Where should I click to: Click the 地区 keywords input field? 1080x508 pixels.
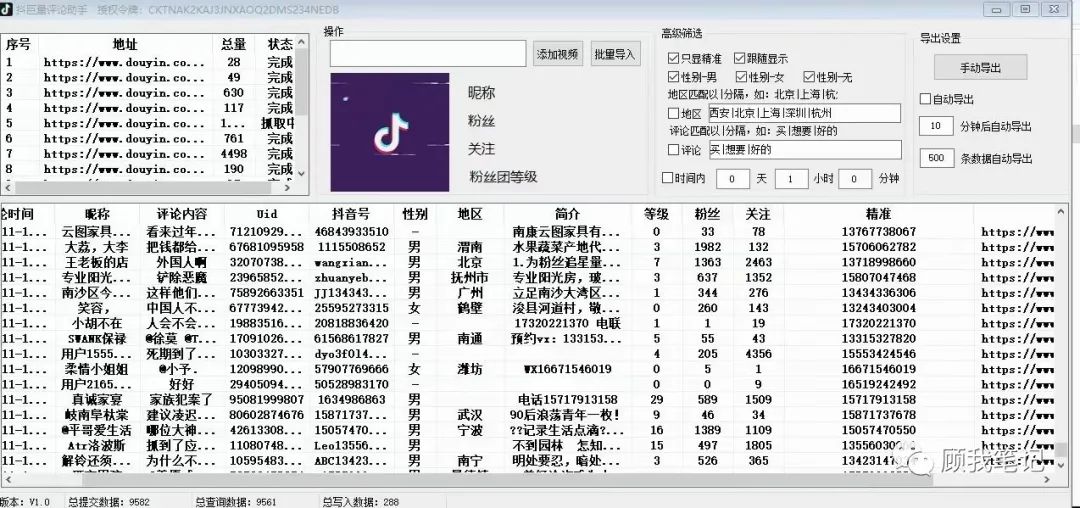coord(804,114)
